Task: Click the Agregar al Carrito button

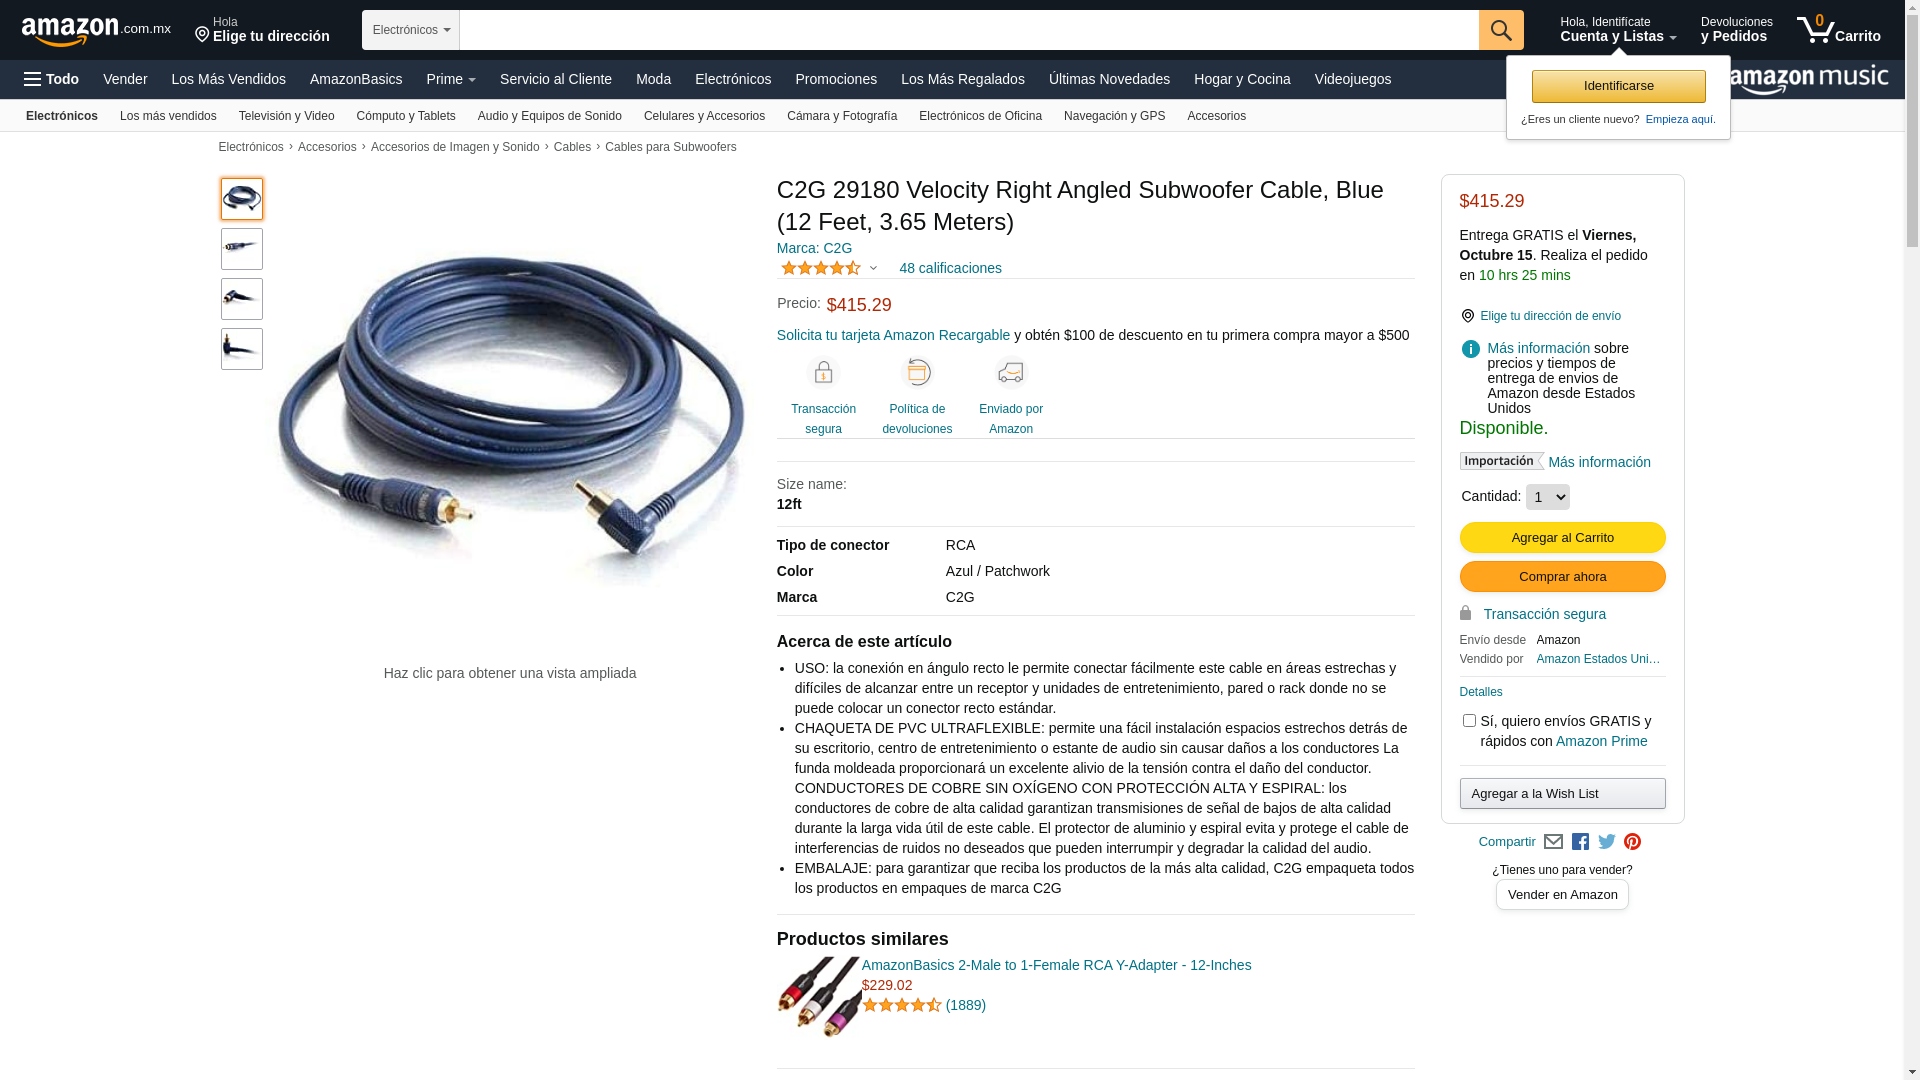Action: (x=1562, y=538)
